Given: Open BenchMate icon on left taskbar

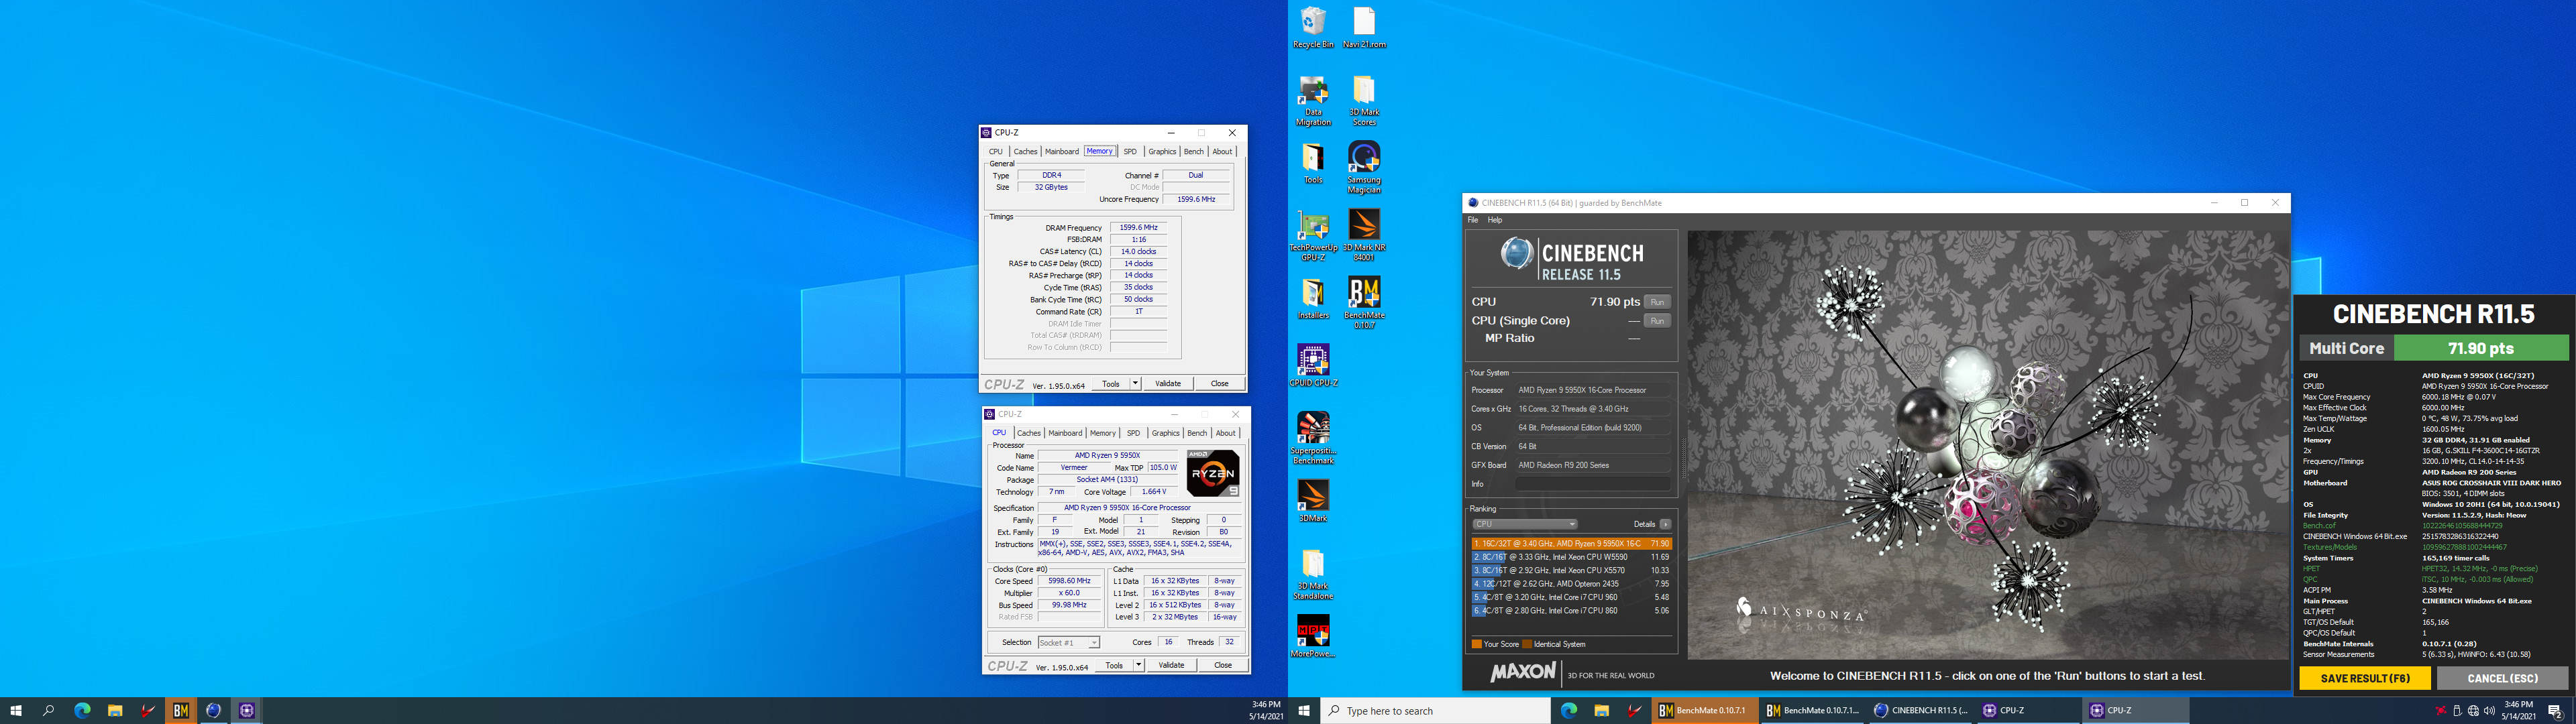Looking at the screenshot, I should [181, 710].
